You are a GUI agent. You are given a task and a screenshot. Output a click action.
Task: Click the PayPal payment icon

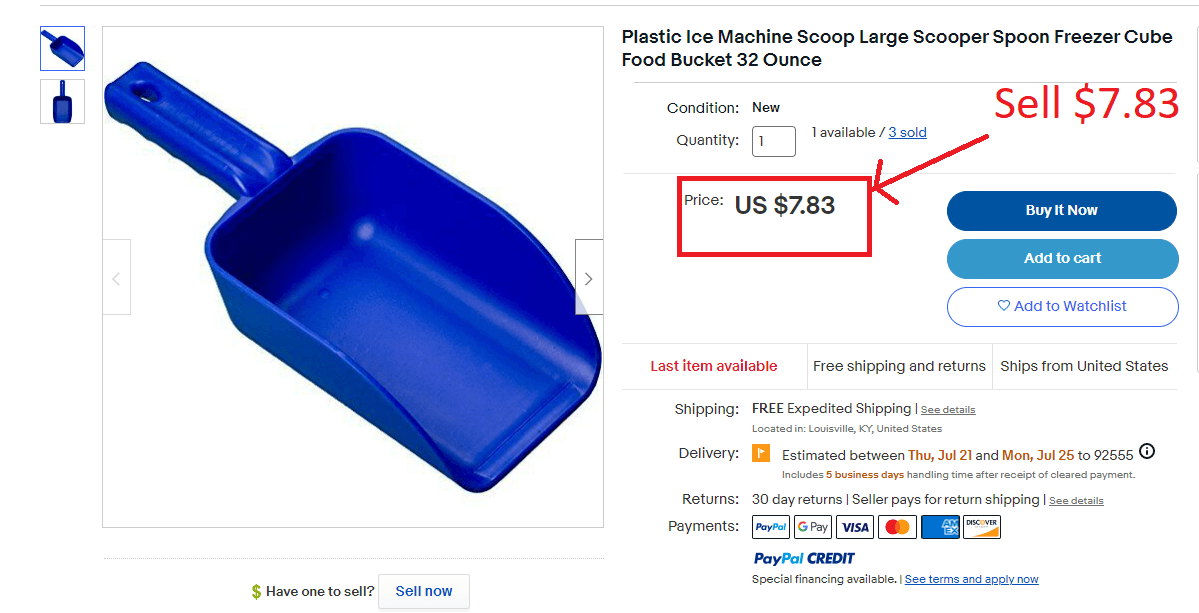pos(771,527)
